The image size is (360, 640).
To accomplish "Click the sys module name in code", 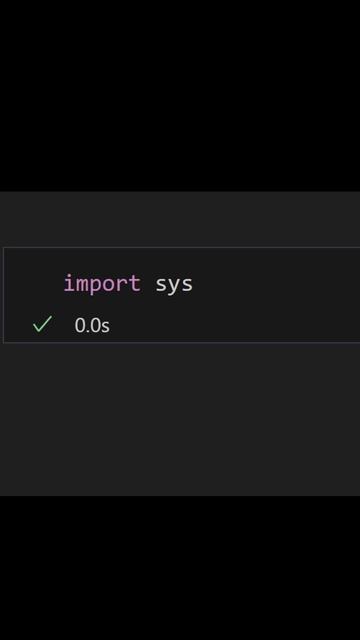I will [174, 285].
